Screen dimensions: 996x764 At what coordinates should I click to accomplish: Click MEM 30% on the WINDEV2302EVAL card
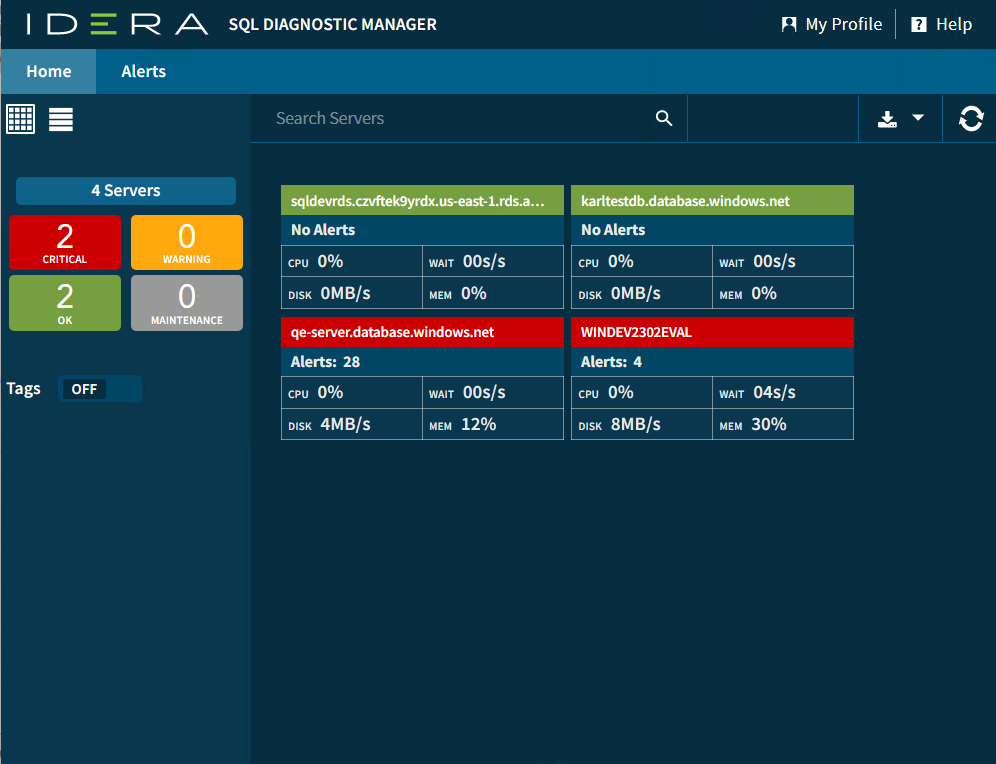(x=783, y=424)
